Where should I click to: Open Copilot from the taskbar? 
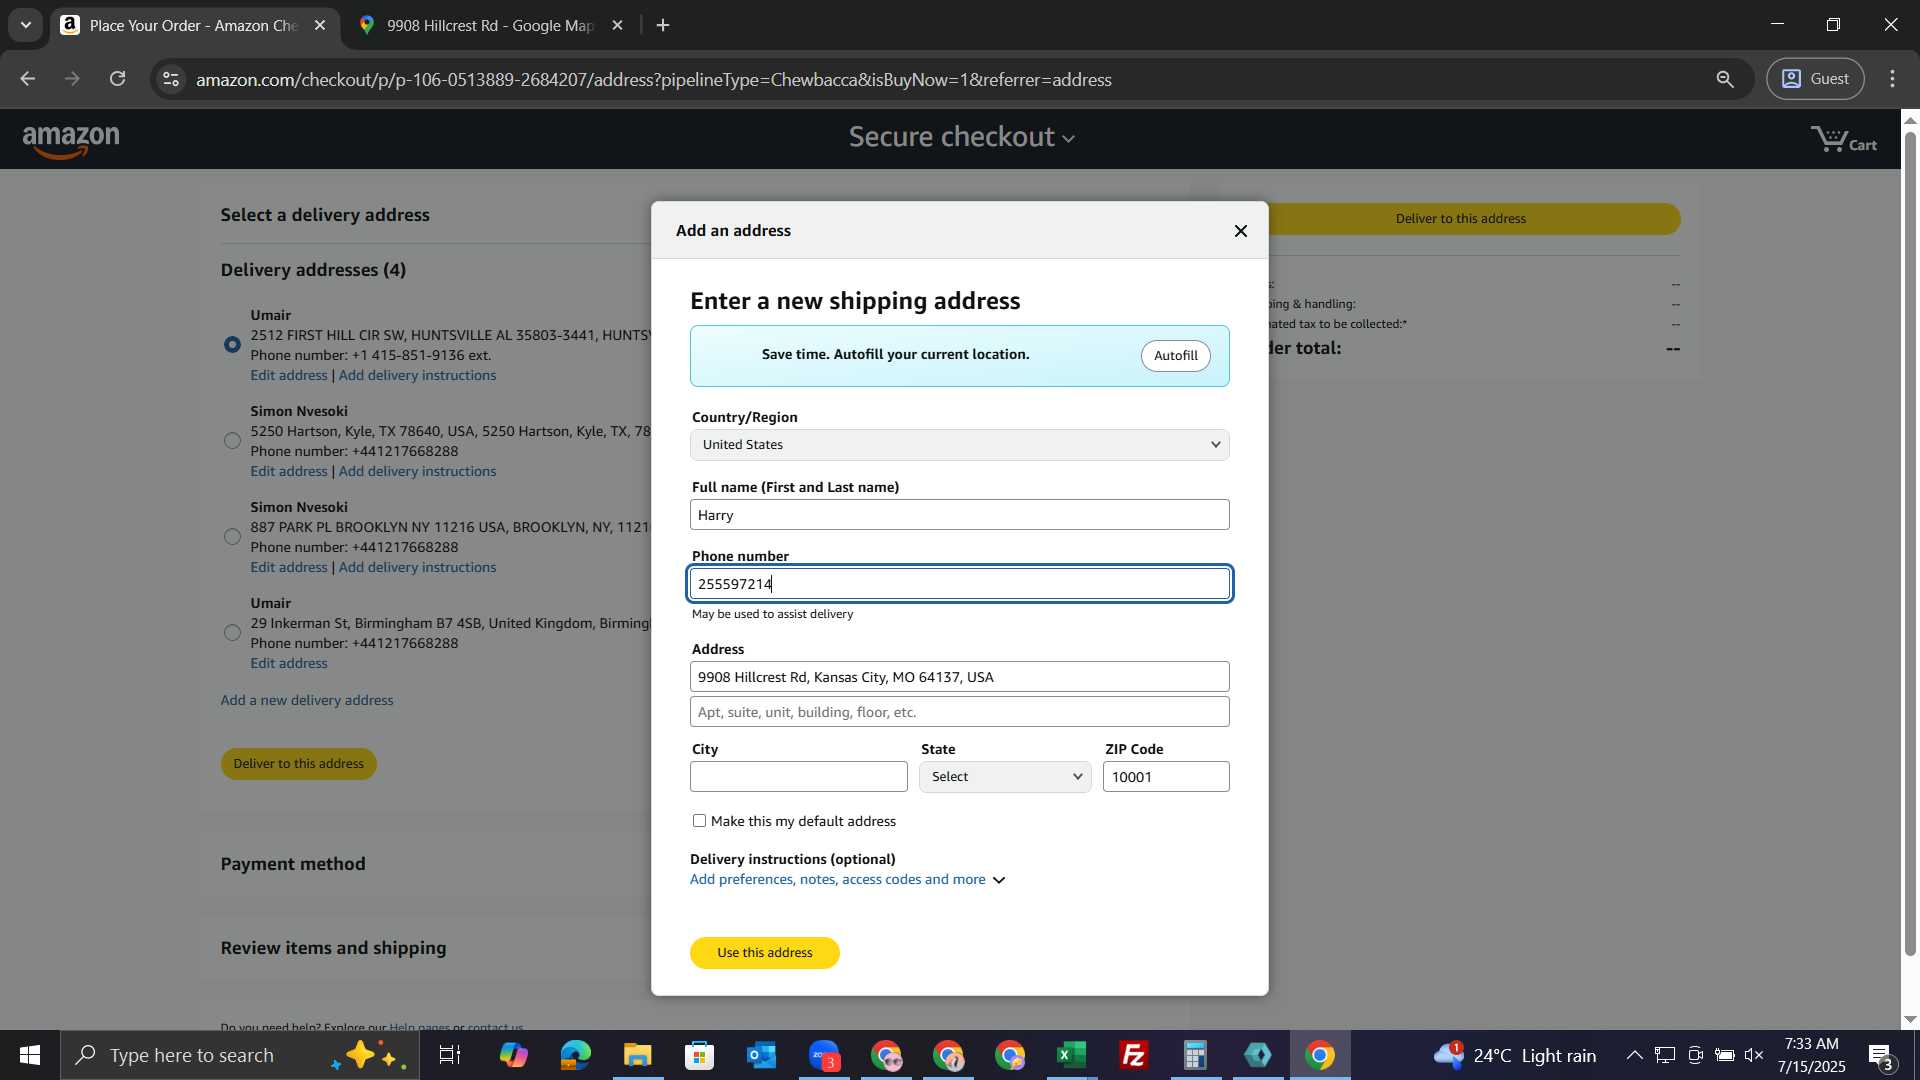click(x=513, y=1056)
